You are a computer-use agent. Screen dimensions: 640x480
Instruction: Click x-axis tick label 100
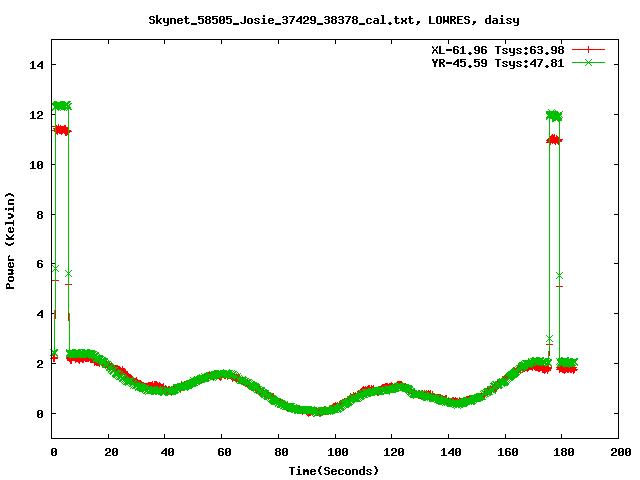click(x=338, y=452)
